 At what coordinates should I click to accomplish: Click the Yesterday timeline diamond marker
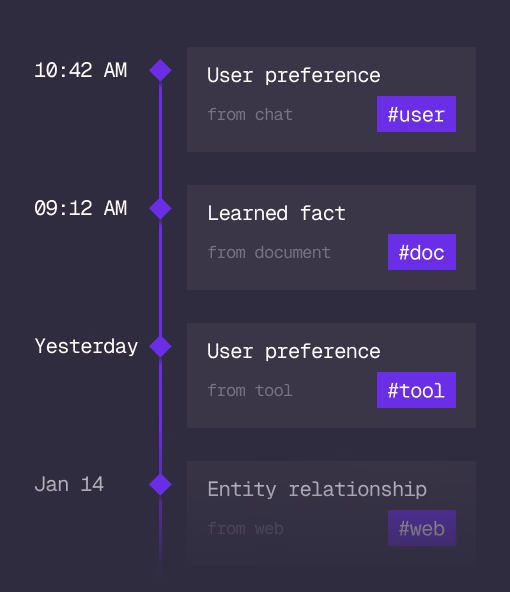pos(160,347)
